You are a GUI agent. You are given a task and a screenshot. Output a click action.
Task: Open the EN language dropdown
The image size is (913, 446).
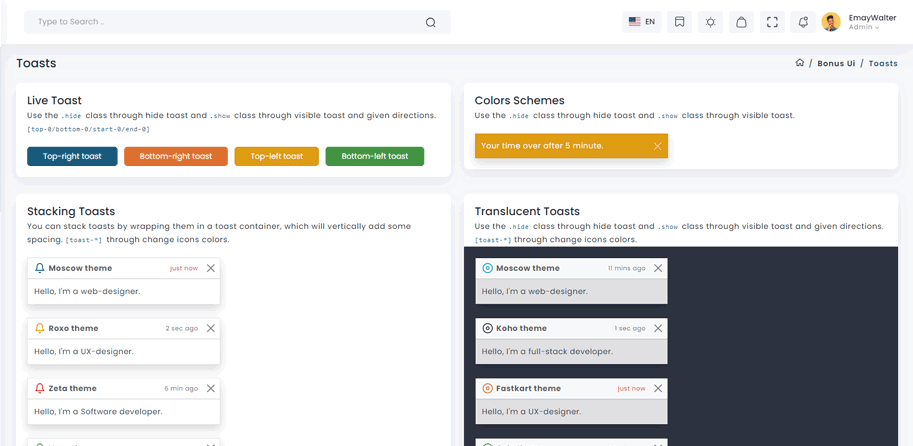tap(641, 22)
